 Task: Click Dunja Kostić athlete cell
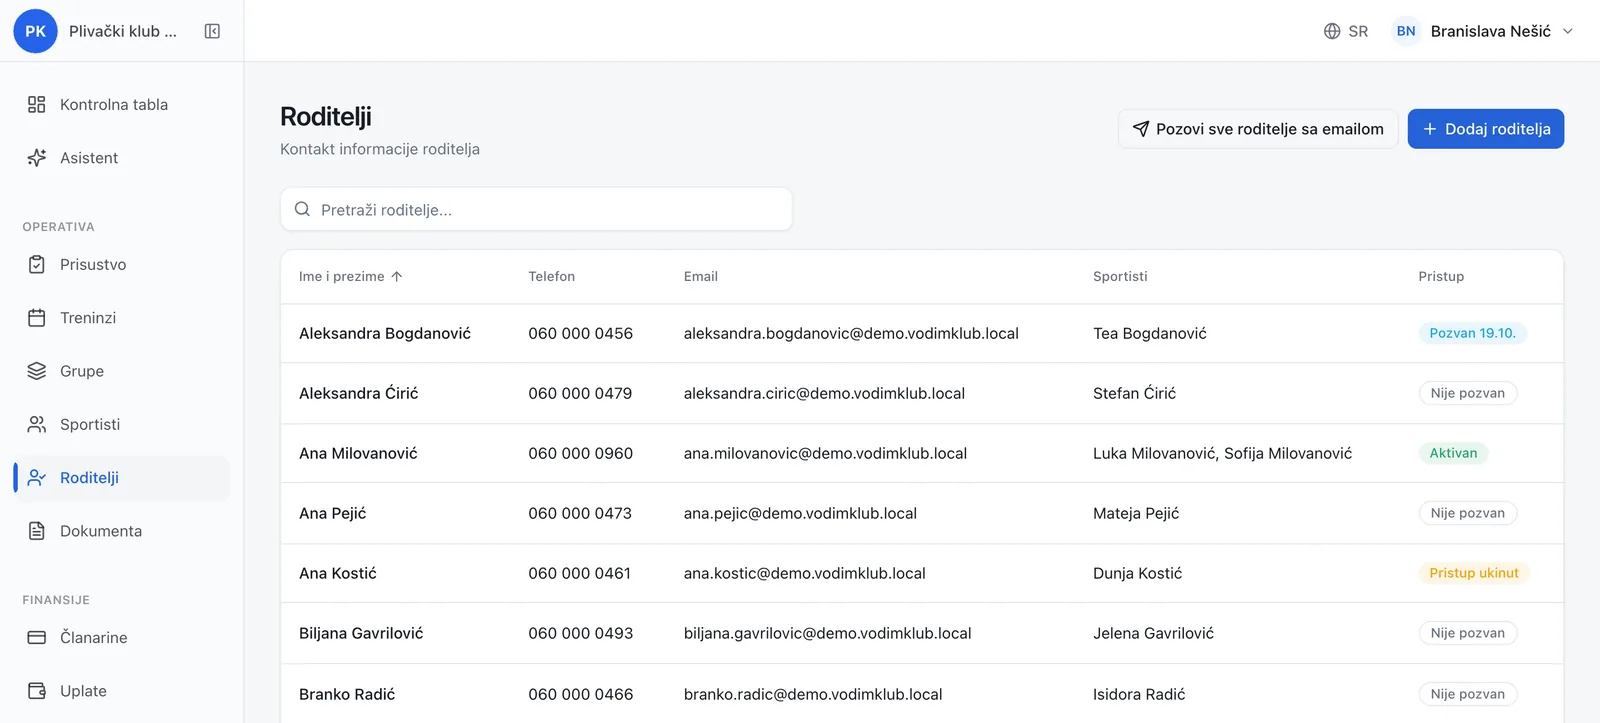click(x=1137, y=573)
